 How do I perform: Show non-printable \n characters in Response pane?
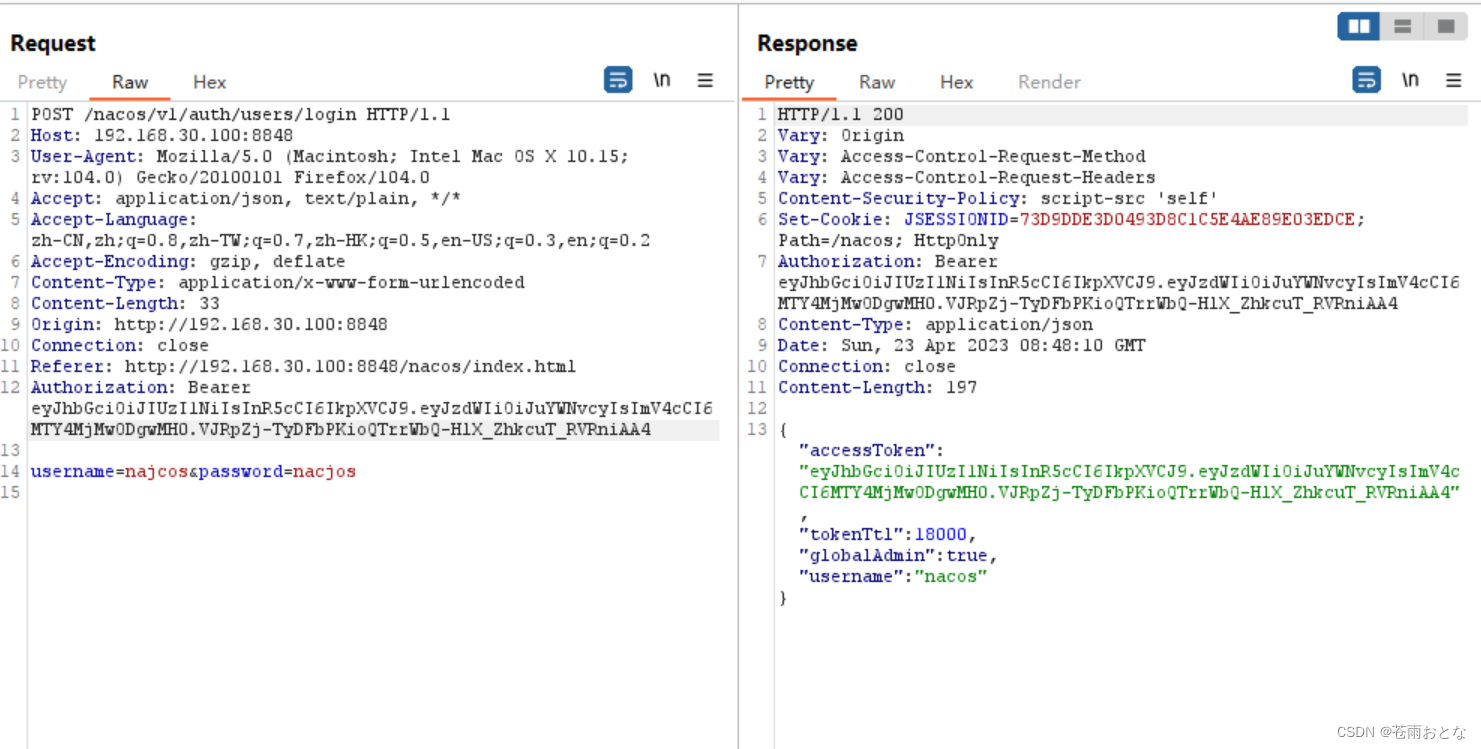1410,80
